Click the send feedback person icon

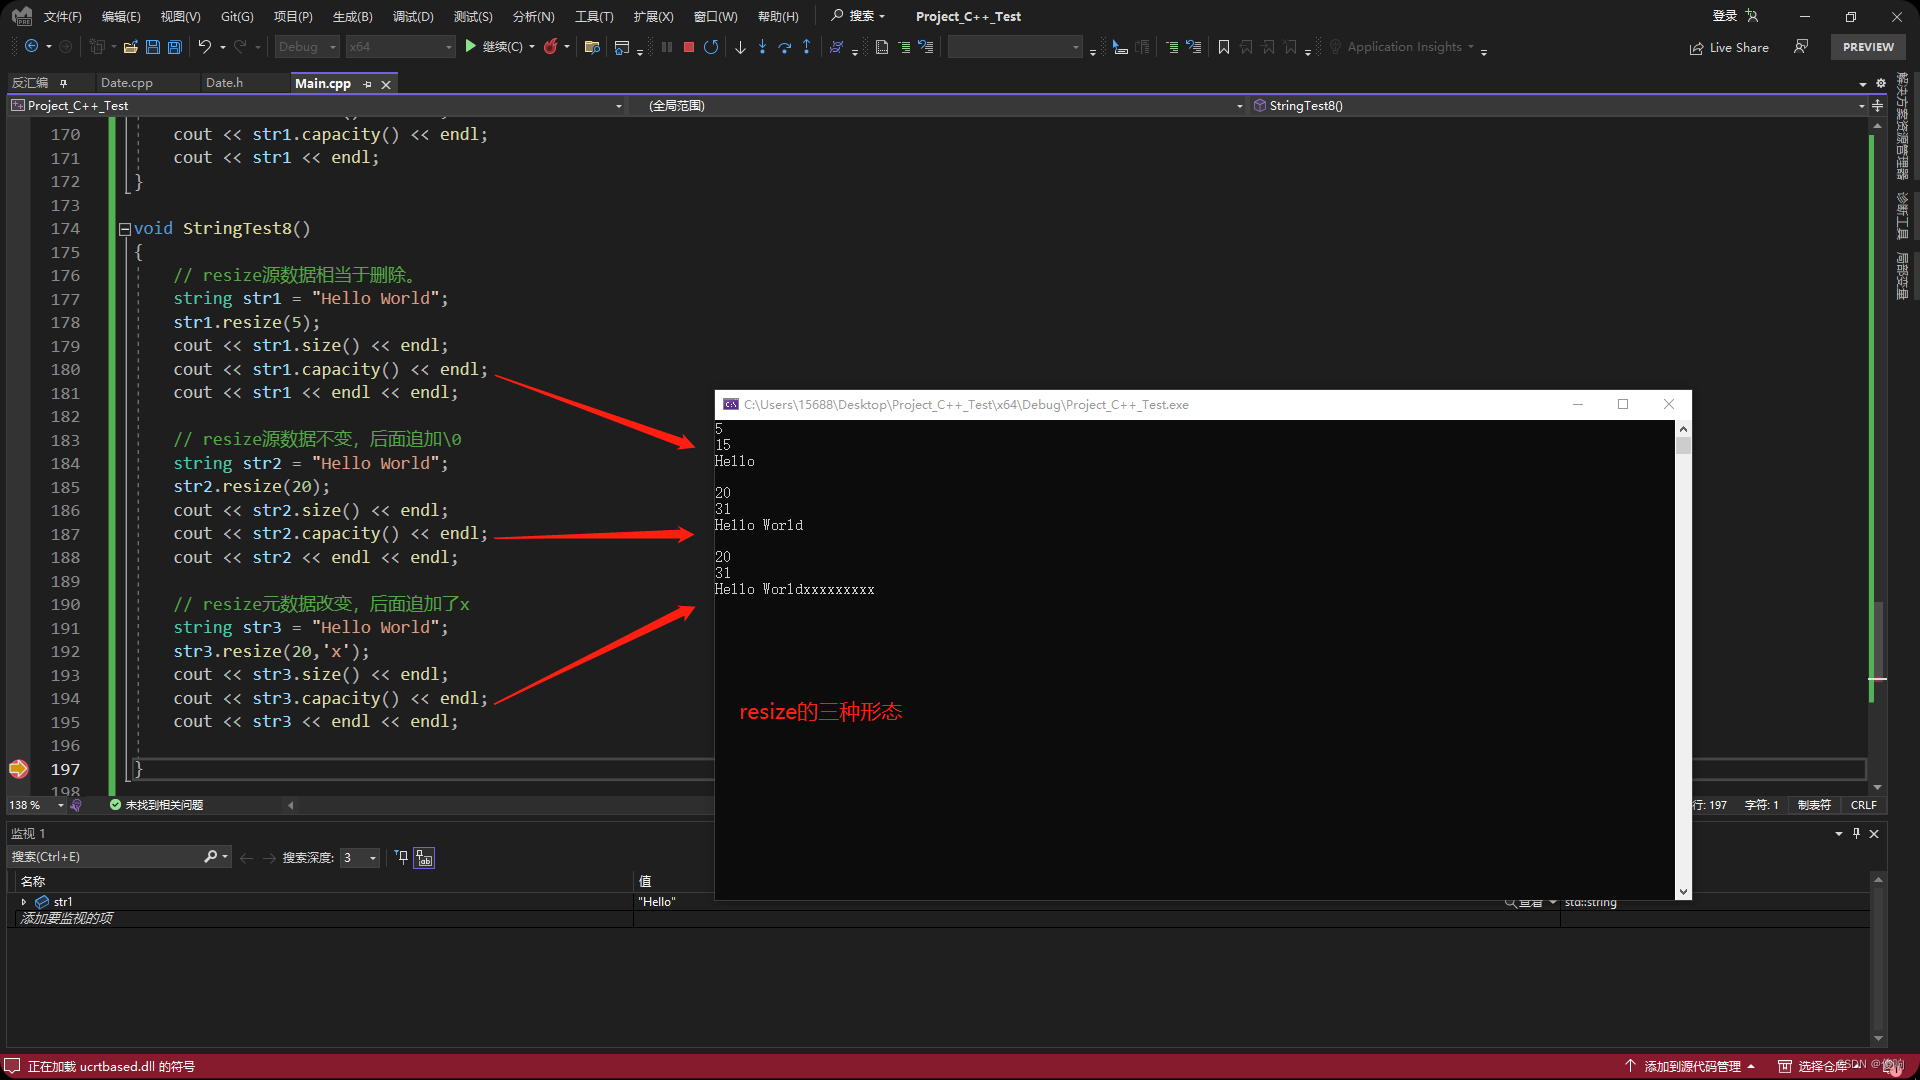point(1801,47)
